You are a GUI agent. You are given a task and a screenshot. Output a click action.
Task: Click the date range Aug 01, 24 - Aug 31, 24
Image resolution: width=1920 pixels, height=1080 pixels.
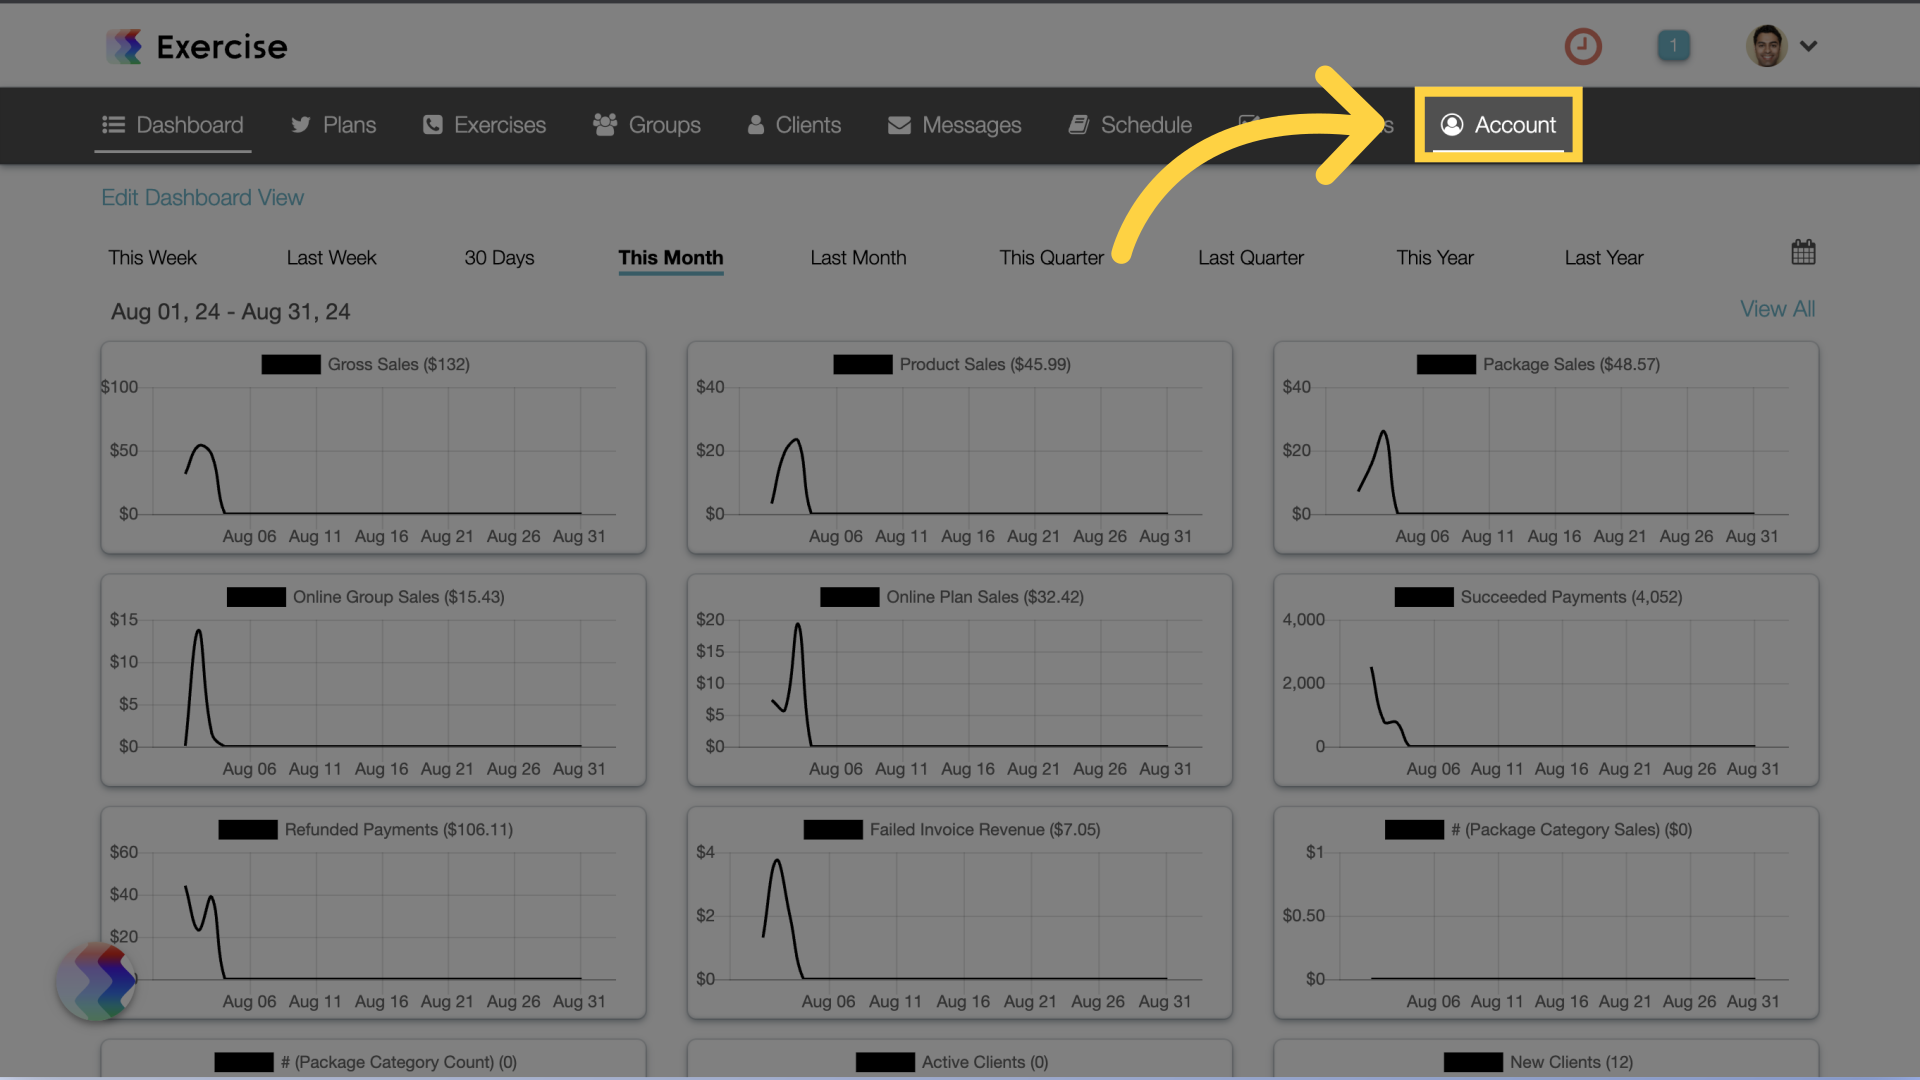(231, 312)
